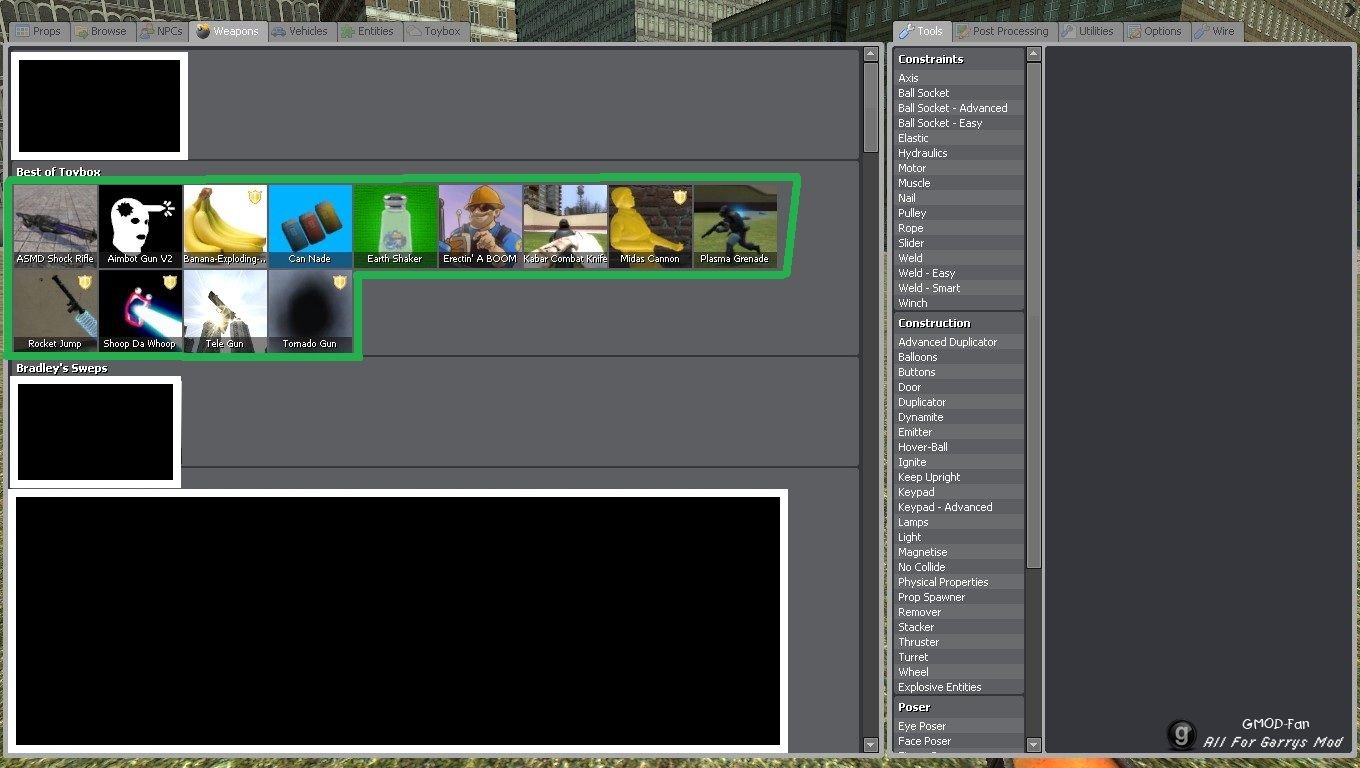This screenshot has width=1360, height=768.
Task: Collapse the Poser category header
Action: click(x=959, y=707)
